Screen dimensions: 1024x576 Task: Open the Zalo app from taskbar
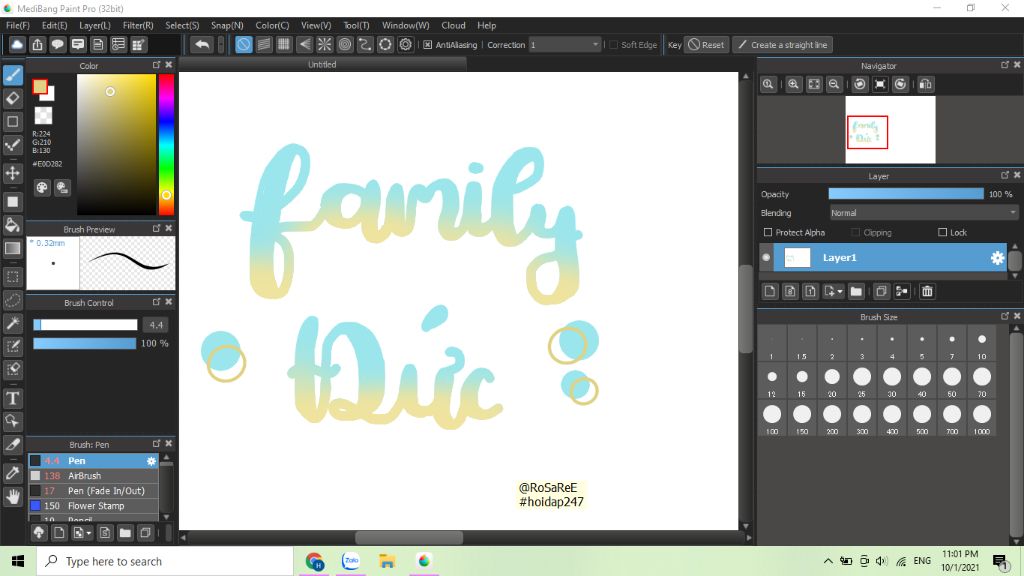coord(351,561)
